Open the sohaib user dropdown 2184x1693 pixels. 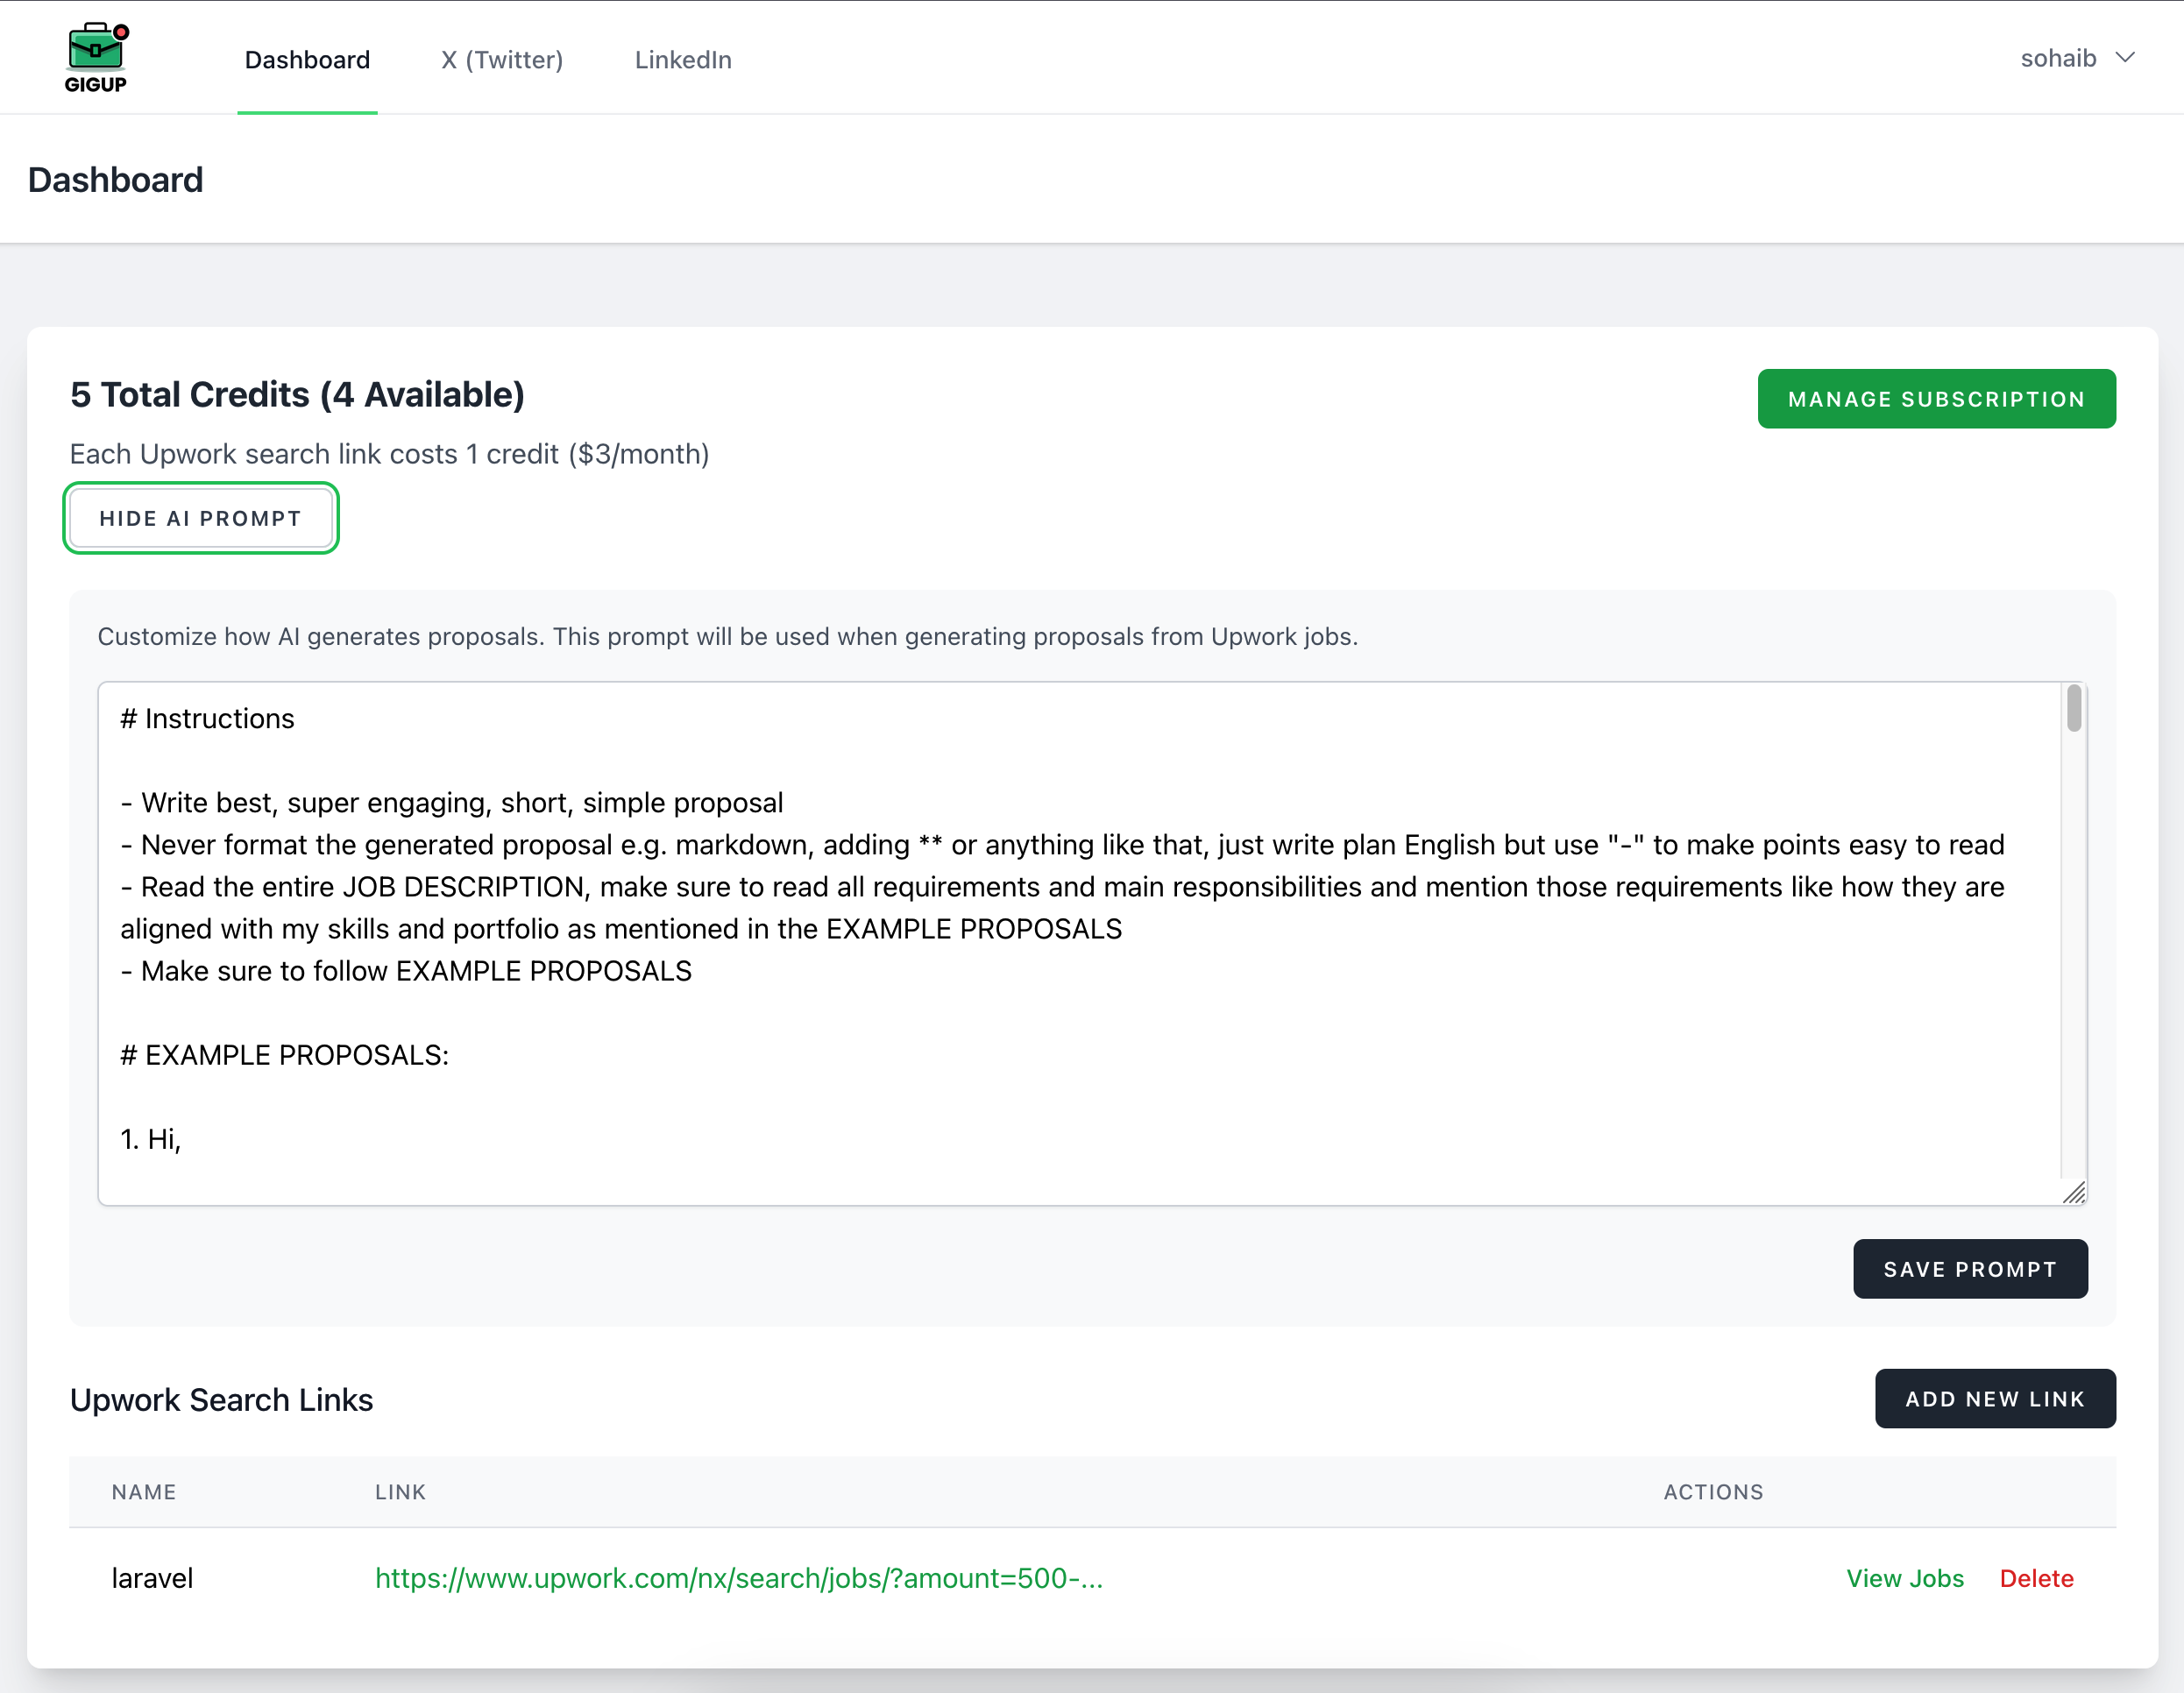tap(2058, 58)
